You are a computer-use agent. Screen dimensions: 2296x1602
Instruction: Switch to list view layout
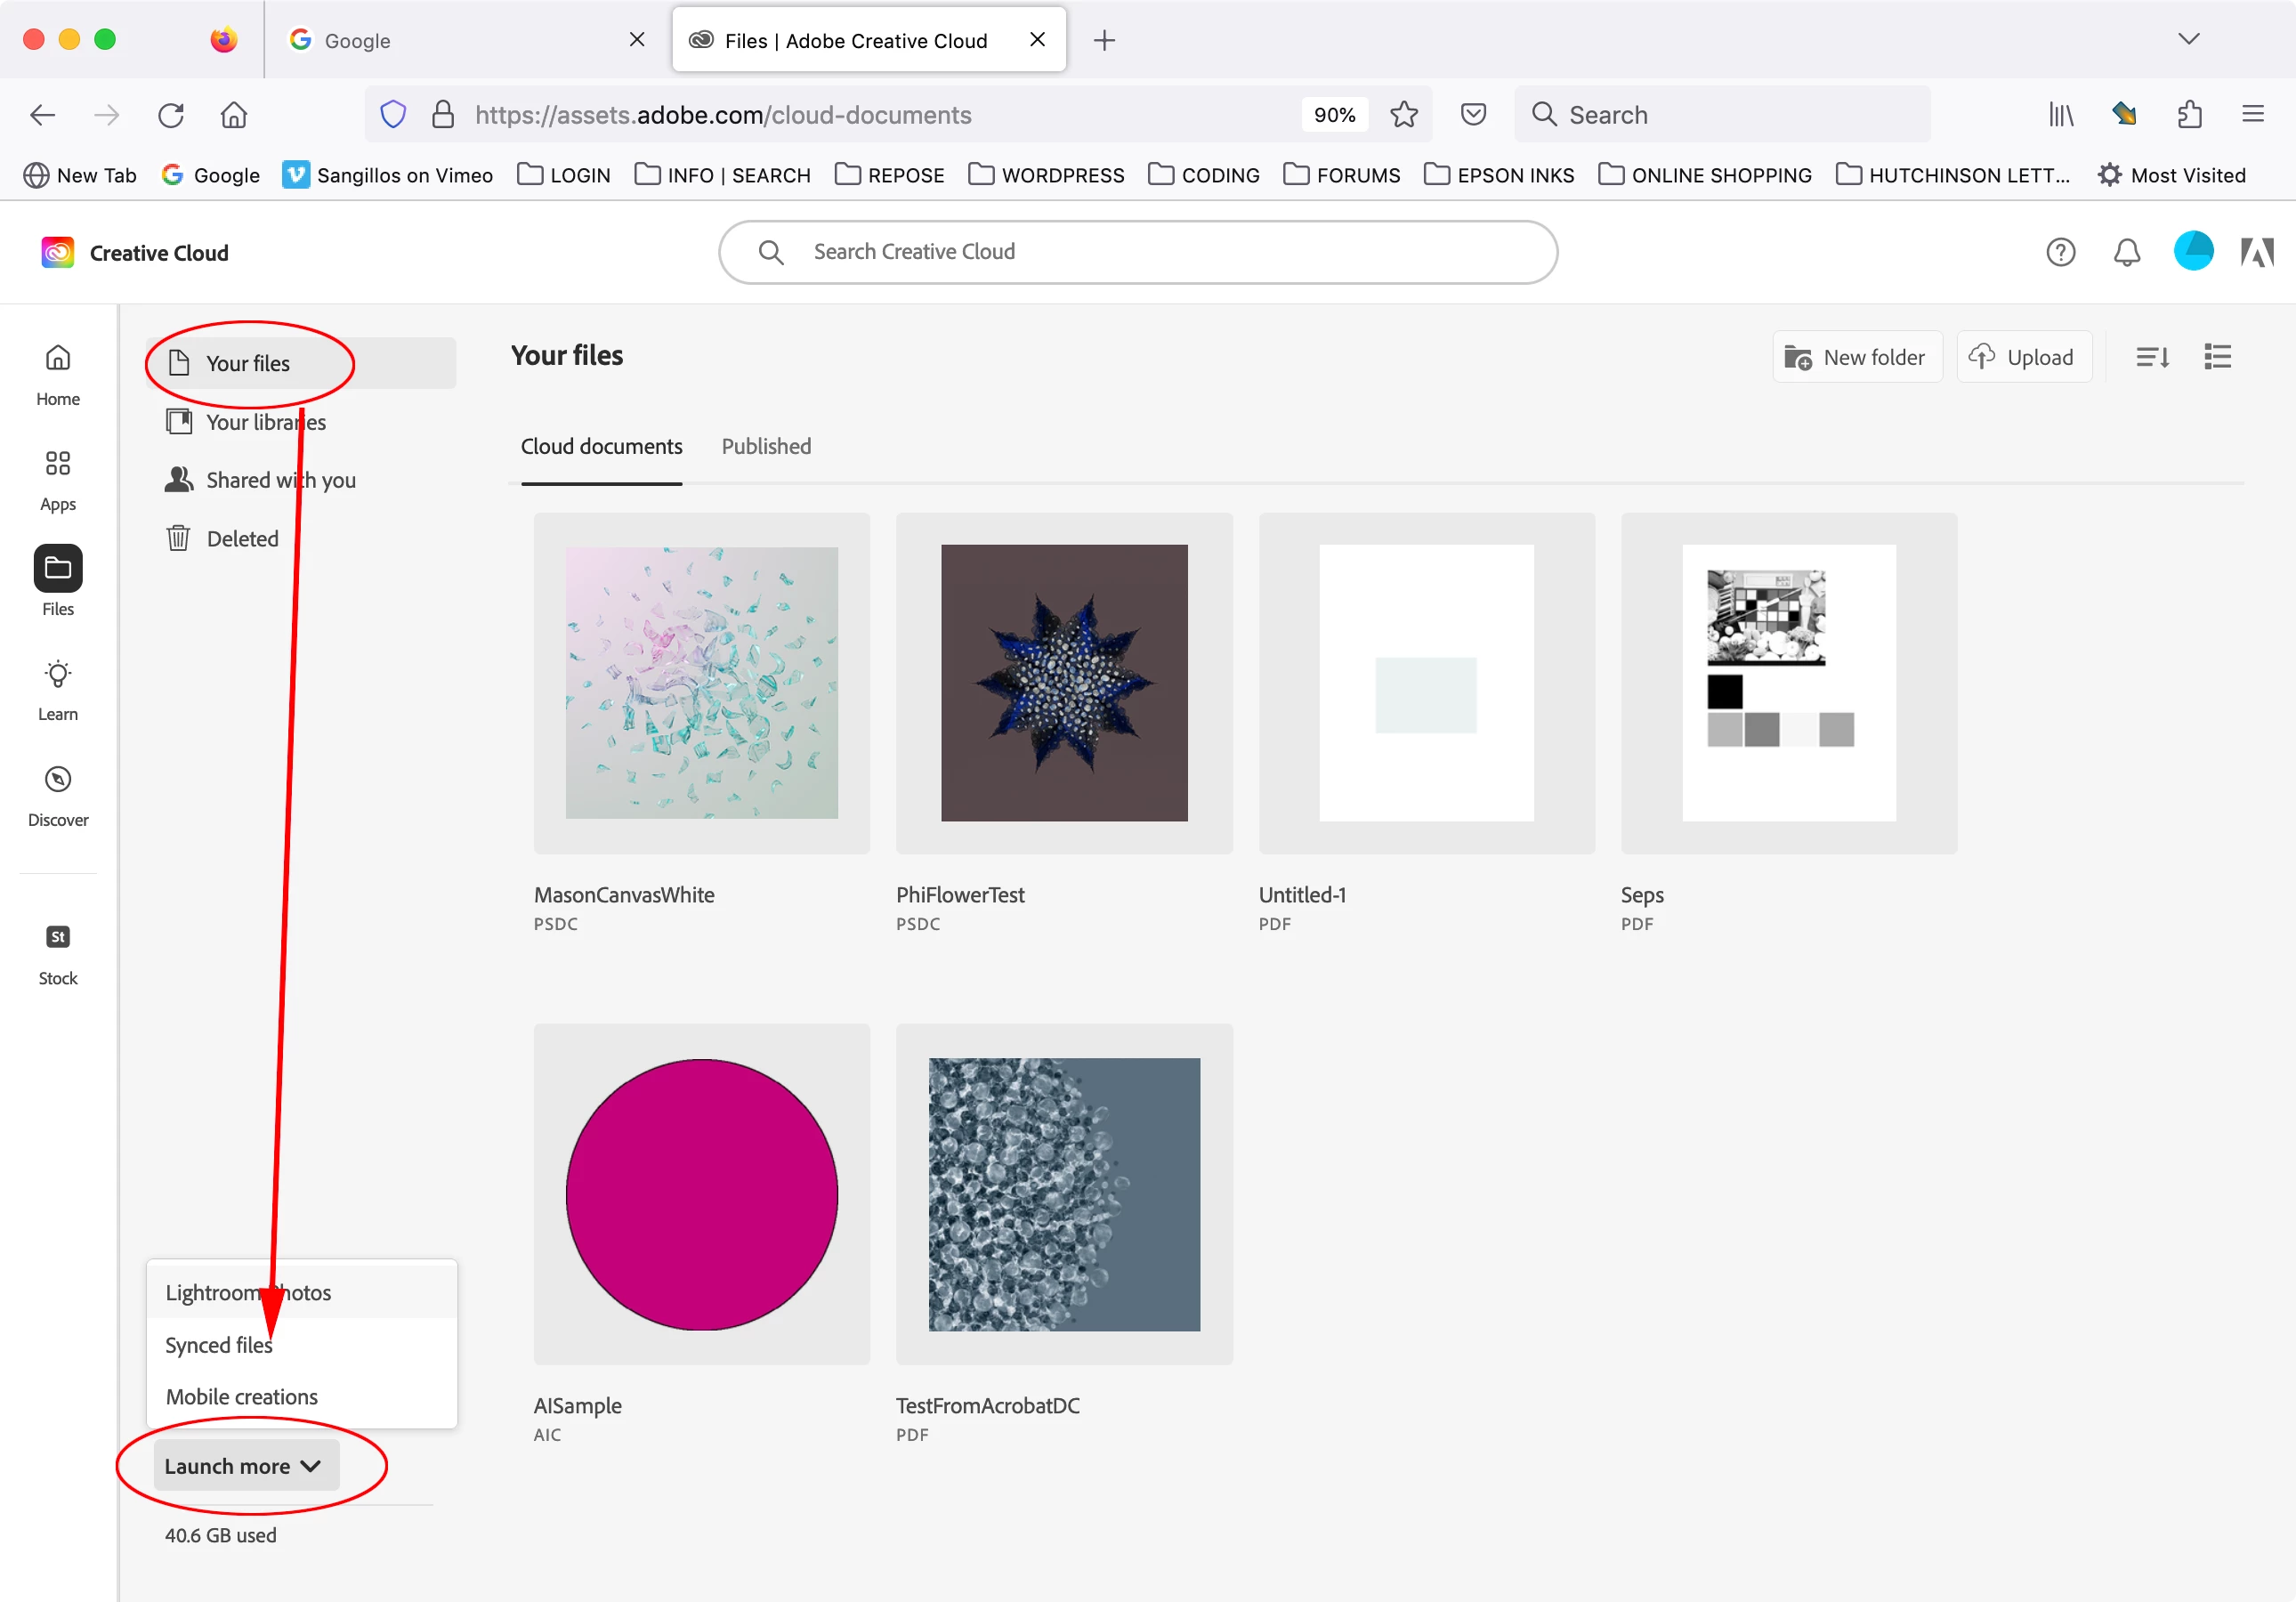click(2217, 357)
